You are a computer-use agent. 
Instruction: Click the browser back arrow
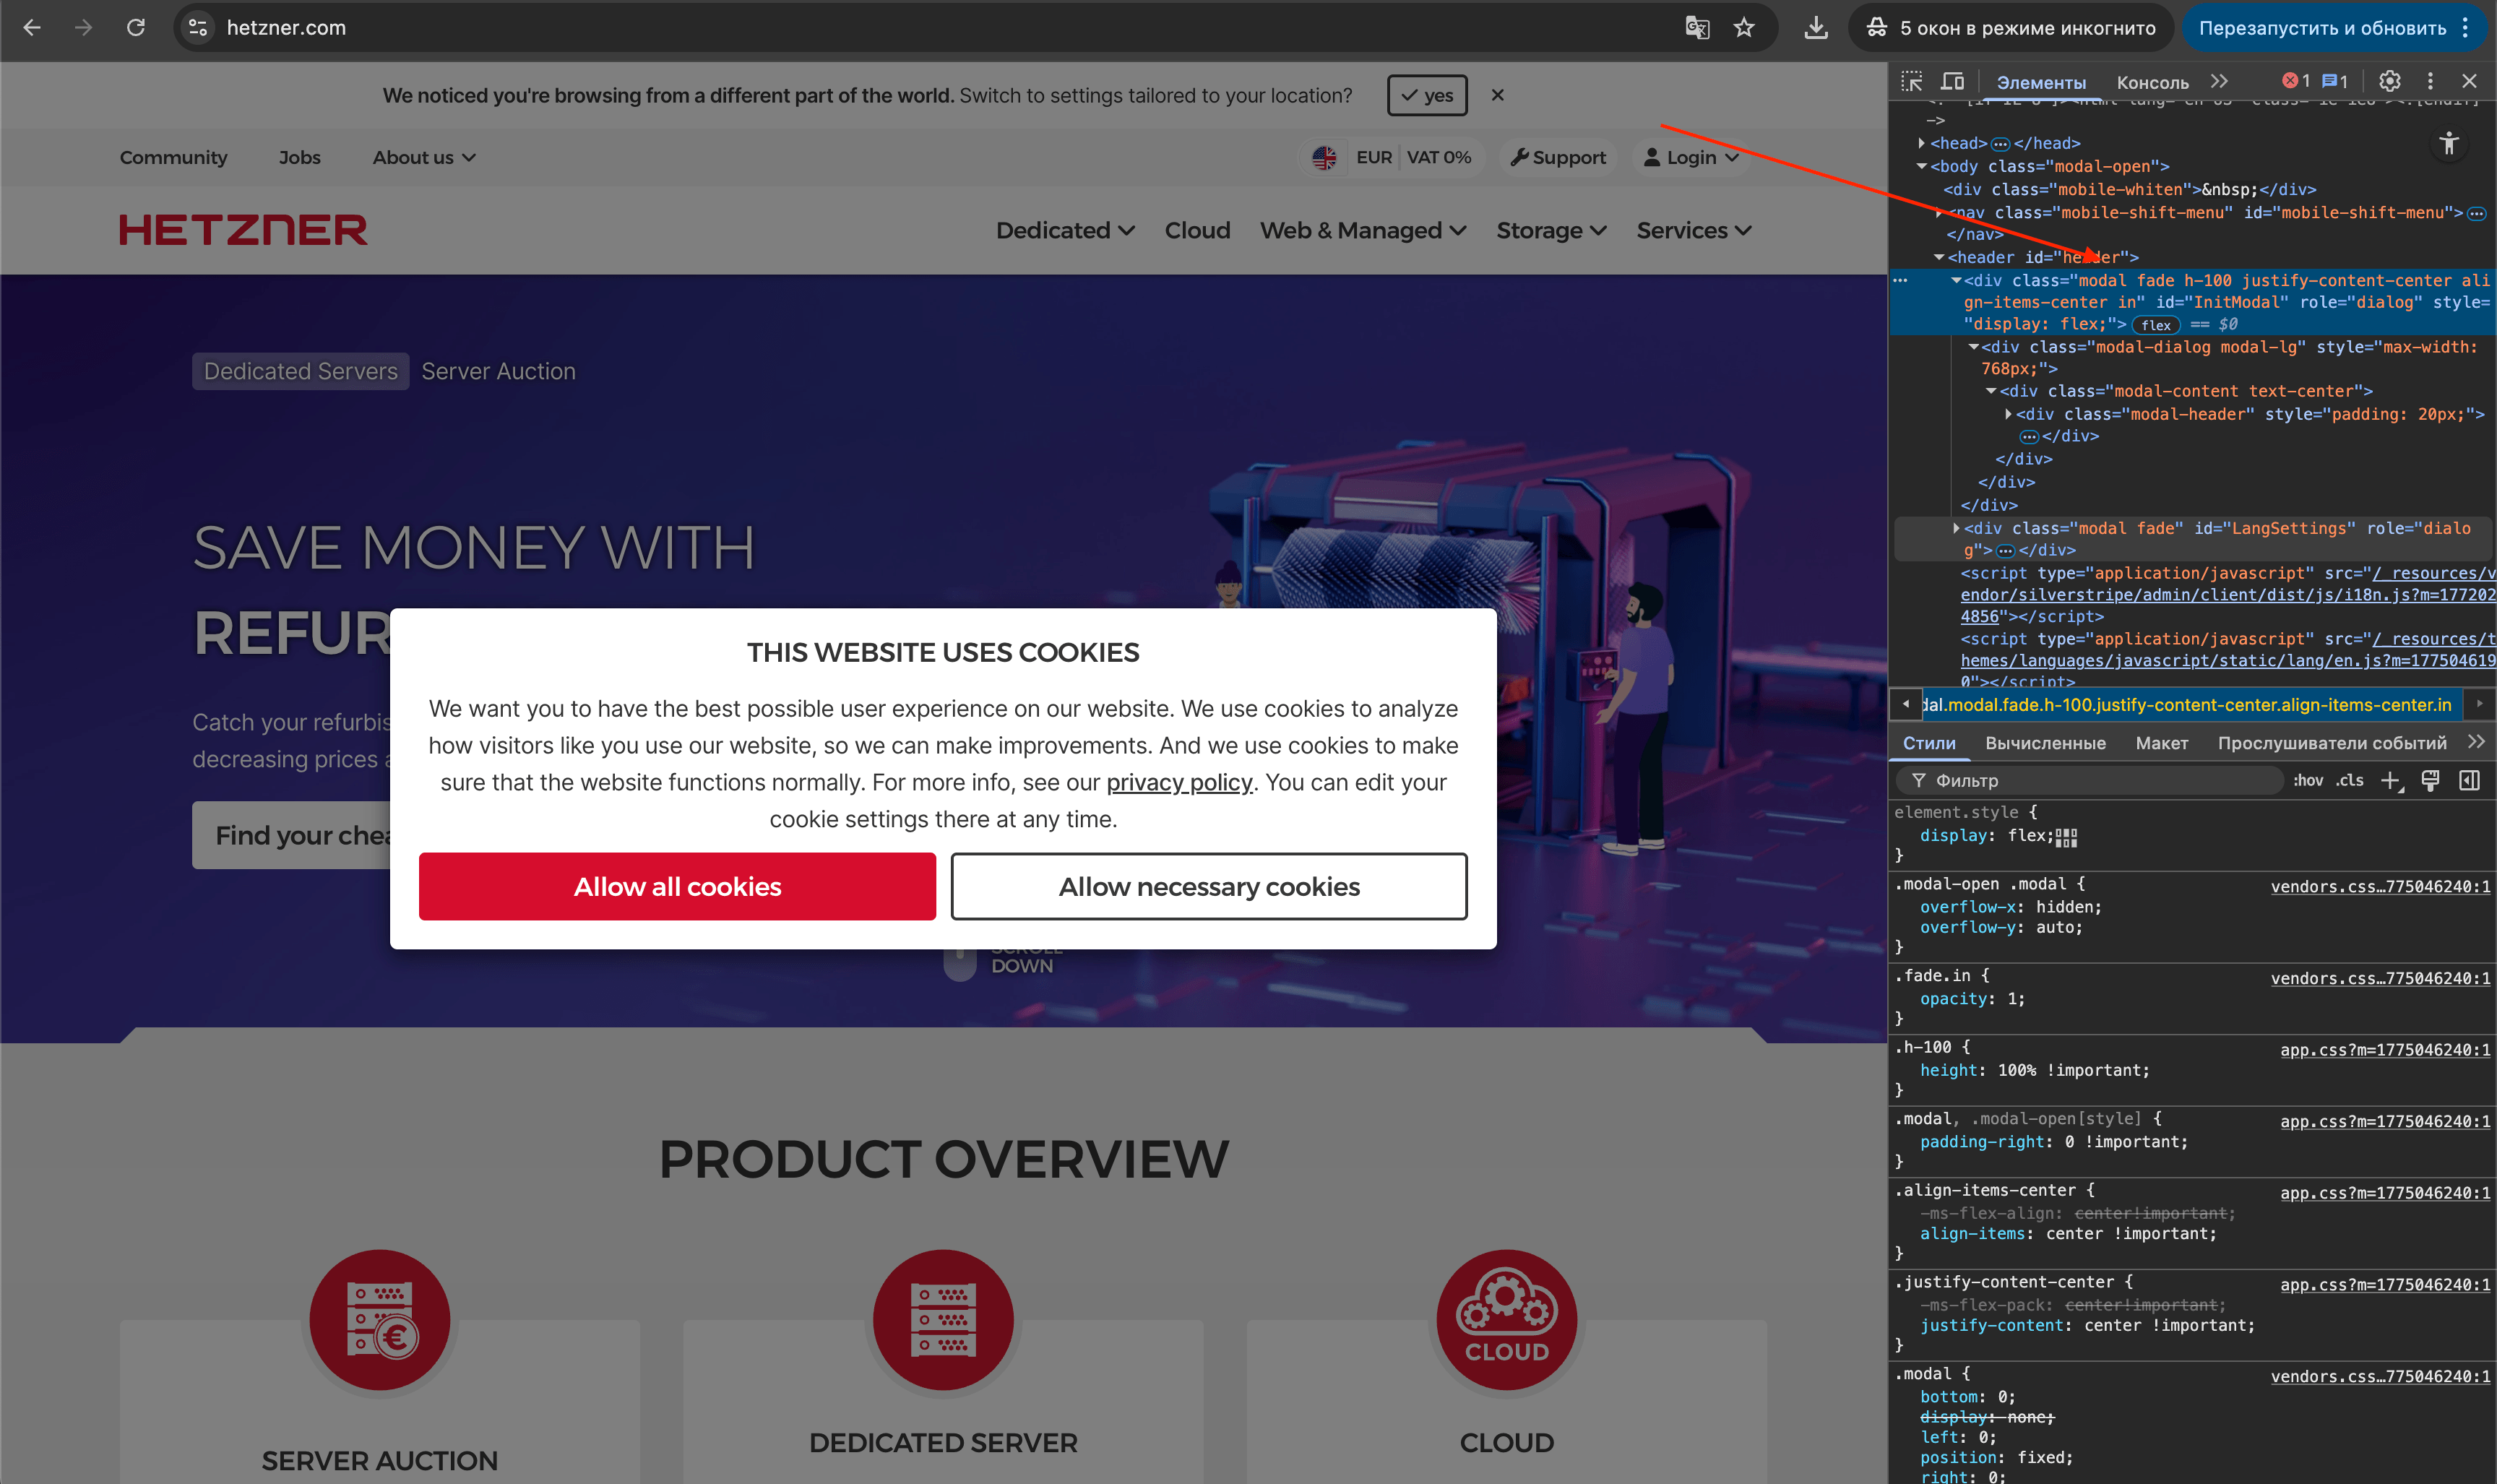click(32, 28)
